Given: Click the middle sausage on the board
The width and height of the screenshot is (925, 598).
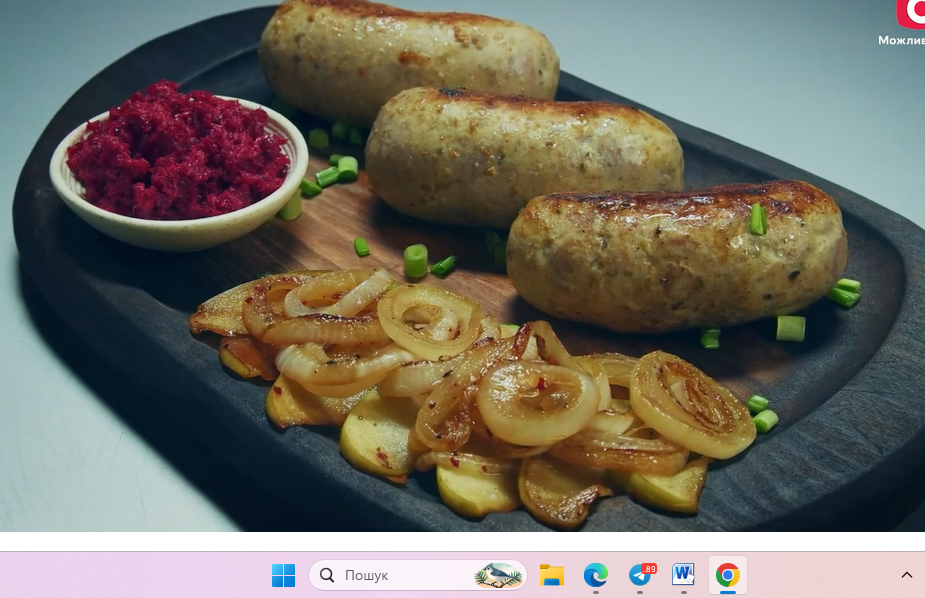Looking at the screenshot, I should point(523,155).
